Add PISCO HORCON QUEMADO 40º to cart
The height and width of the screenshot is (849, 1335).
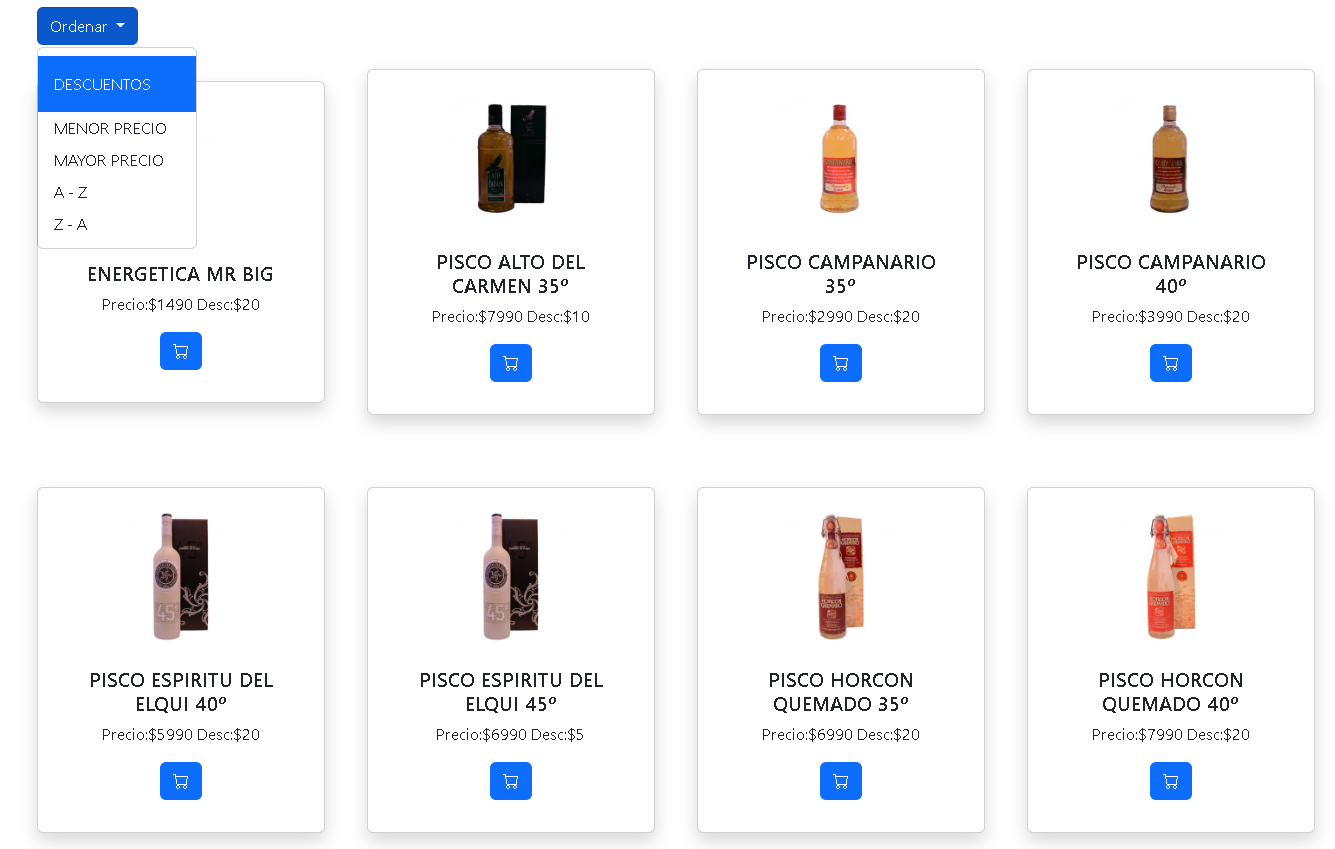click(x=1170, y=780)
